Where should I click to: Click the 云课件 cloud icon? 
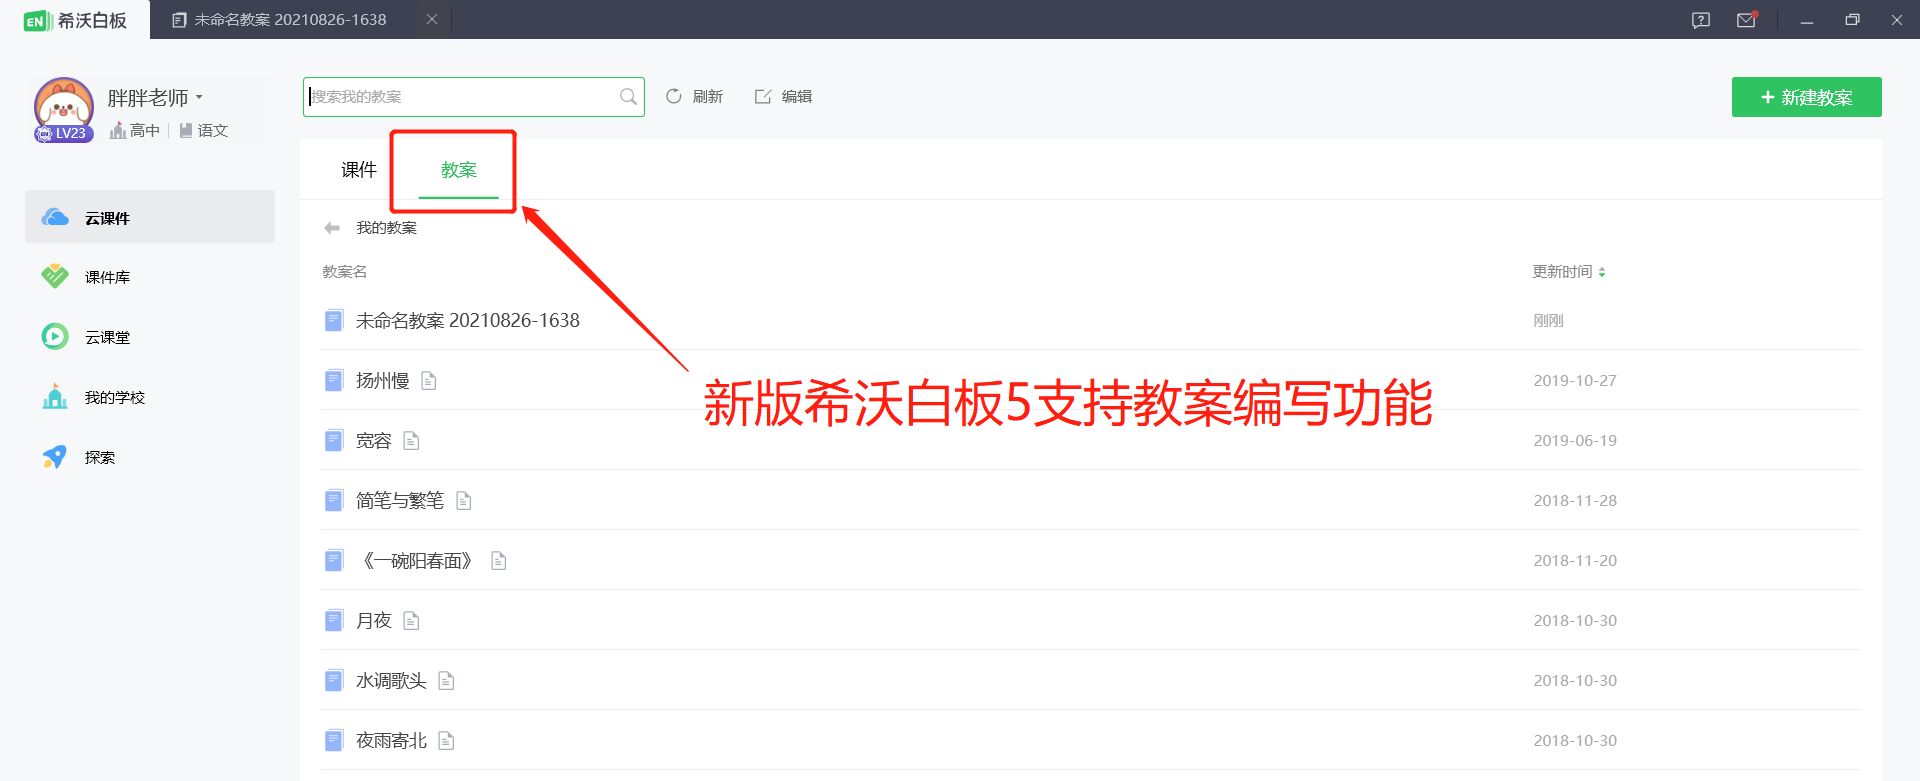tap(55, 217)
